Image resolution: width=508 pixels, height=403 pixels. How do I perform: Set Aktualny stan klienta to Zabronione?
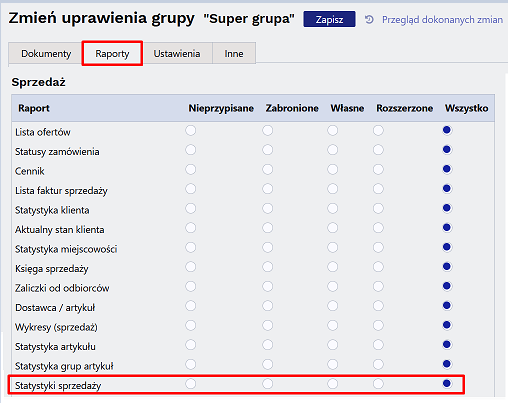(267, 228)
